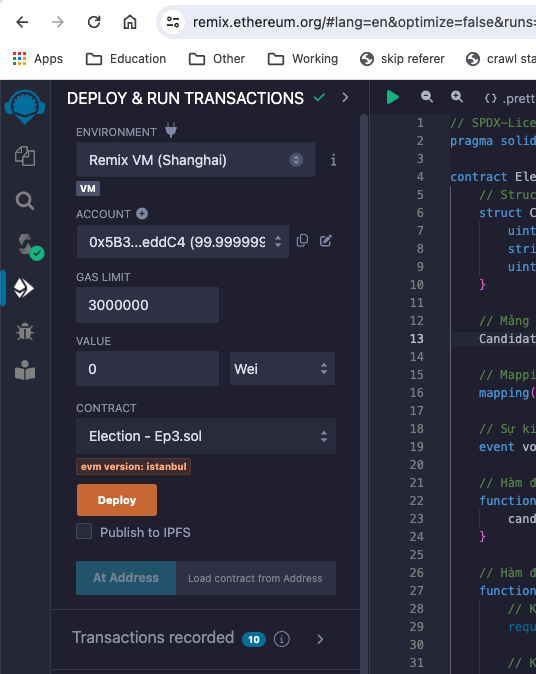Open the Education bookmark folder
The width and height of the screenshot is (536, 674).
126,58
